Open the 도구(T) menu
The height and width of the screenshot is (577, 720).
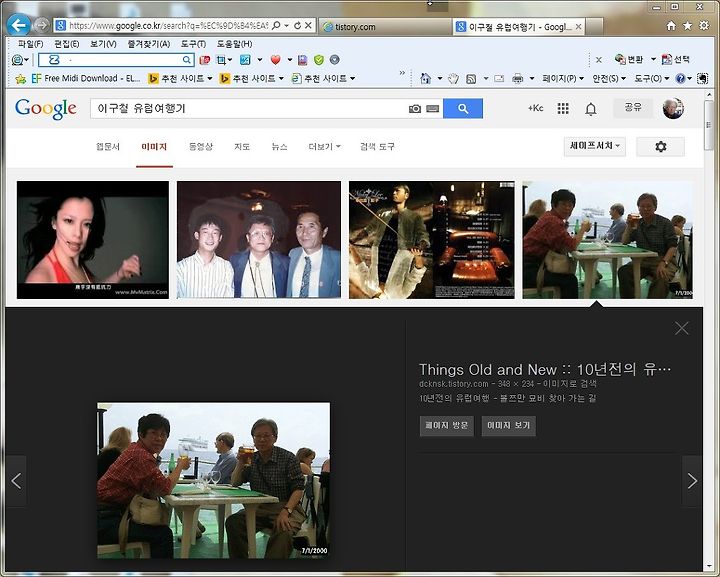[x=193, y=44]
